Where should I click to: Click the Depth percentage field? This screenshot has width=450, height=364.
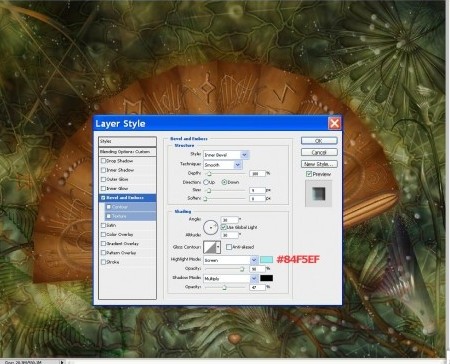(257, 173)
